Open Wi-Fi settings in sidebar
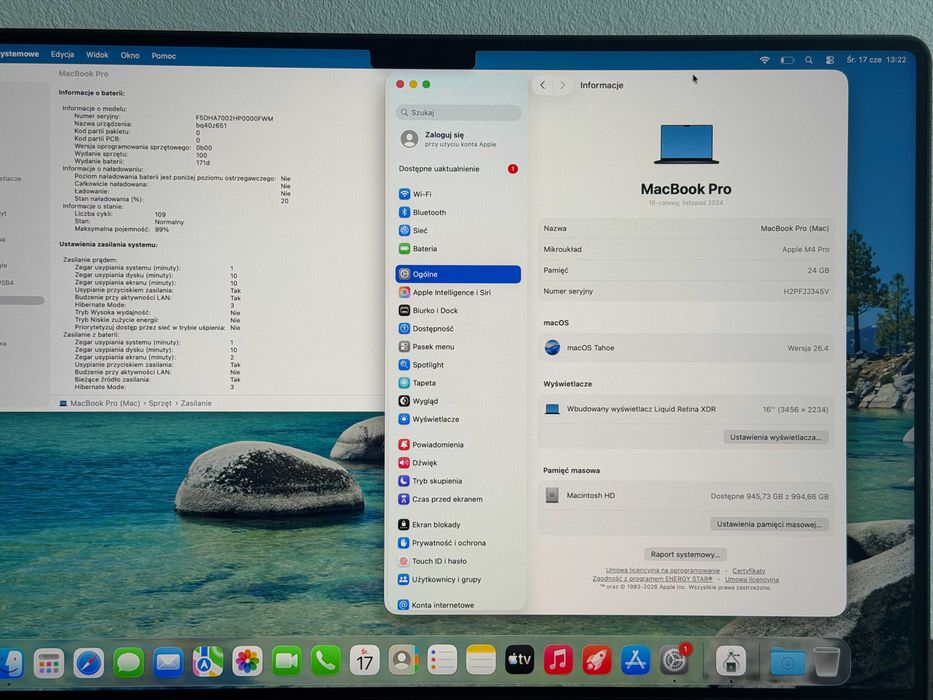The height and width of the screenshot is (700, 933). pyautogui.click(x=458, y=194)
